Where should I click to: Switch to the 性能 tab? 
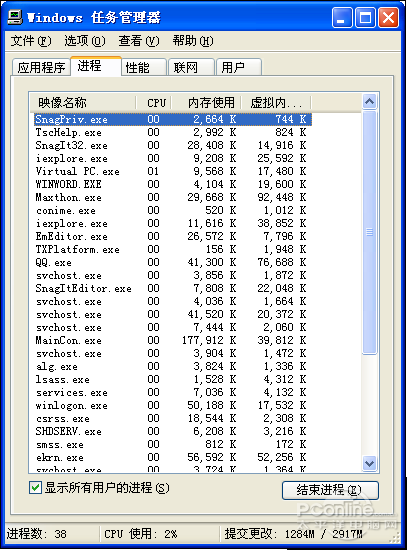point(144,67)
